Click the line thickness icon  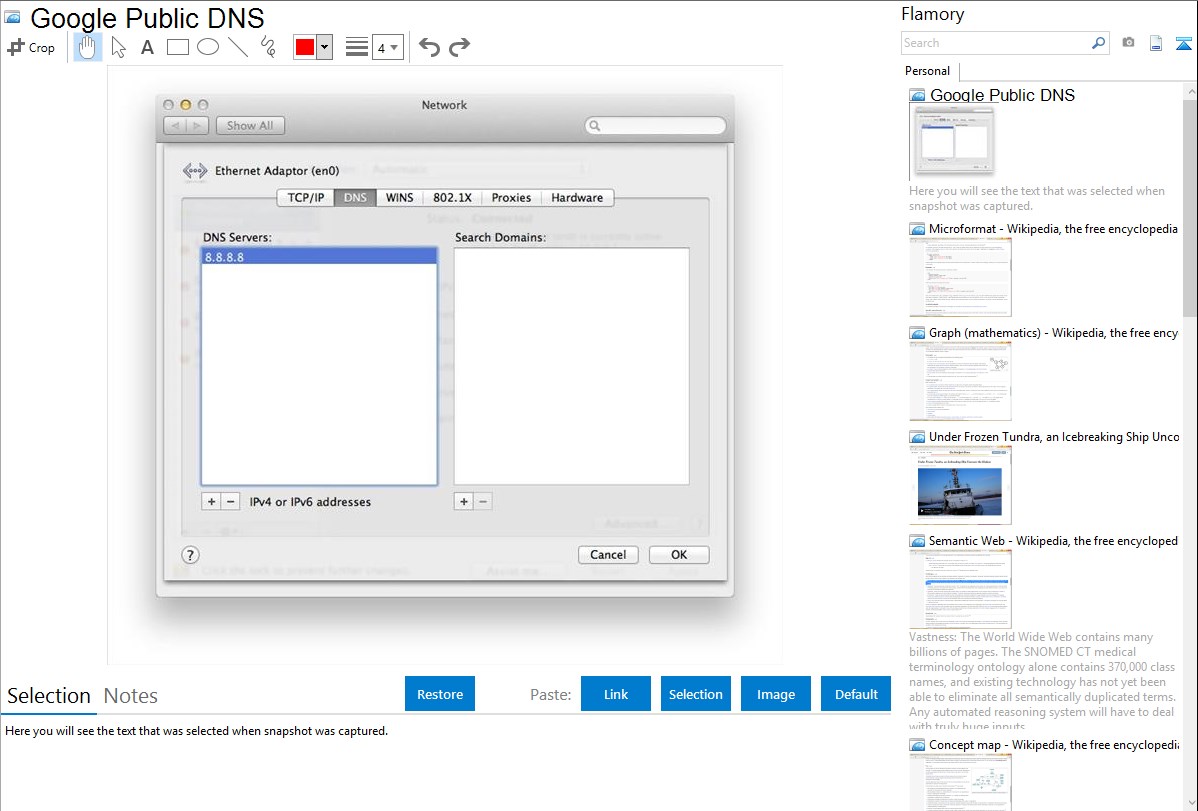[357, 47]
